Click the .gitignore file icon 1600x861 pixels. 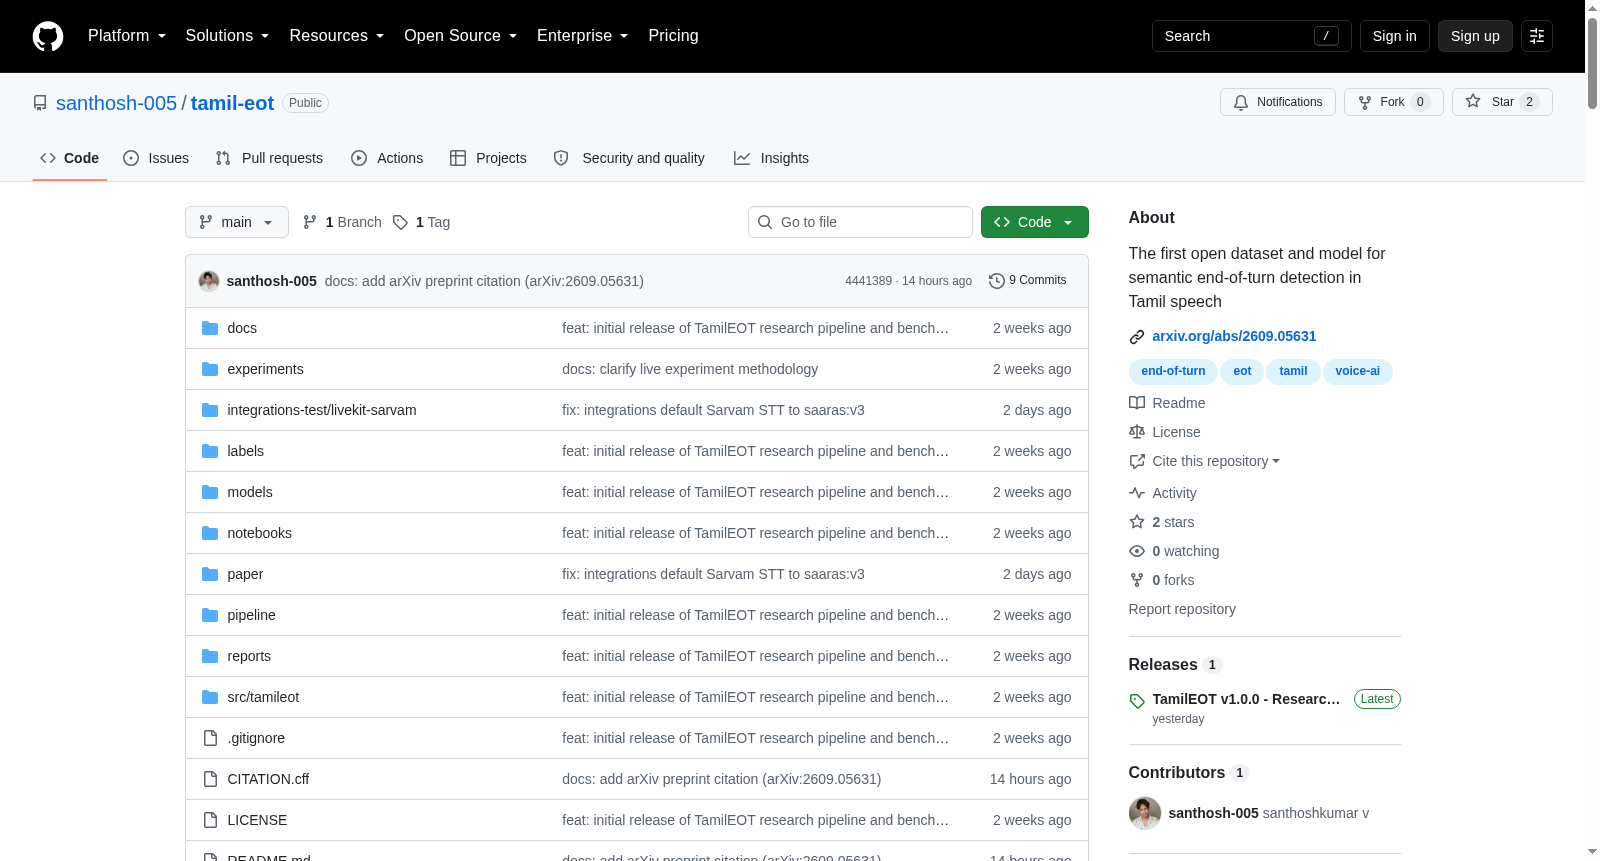(x=210, y=738)
